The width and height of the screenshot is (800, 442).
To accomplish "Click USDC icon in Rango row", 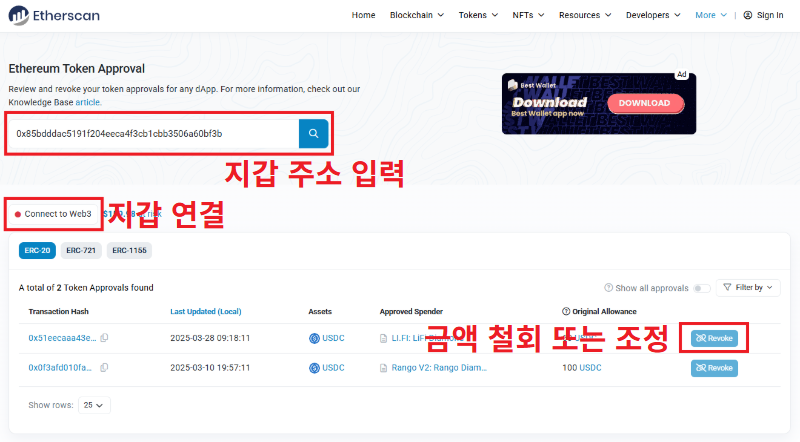I will [314, 368].
